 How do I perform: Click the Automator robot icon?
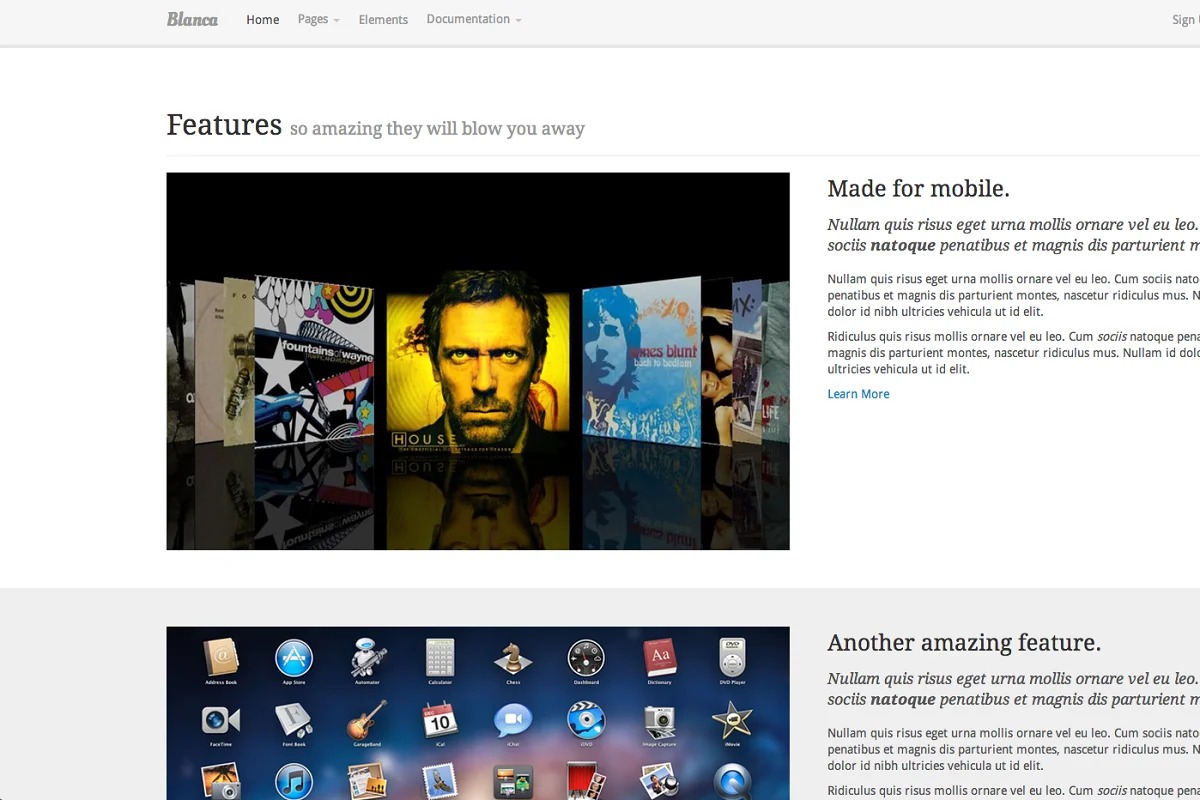[367, 658]
